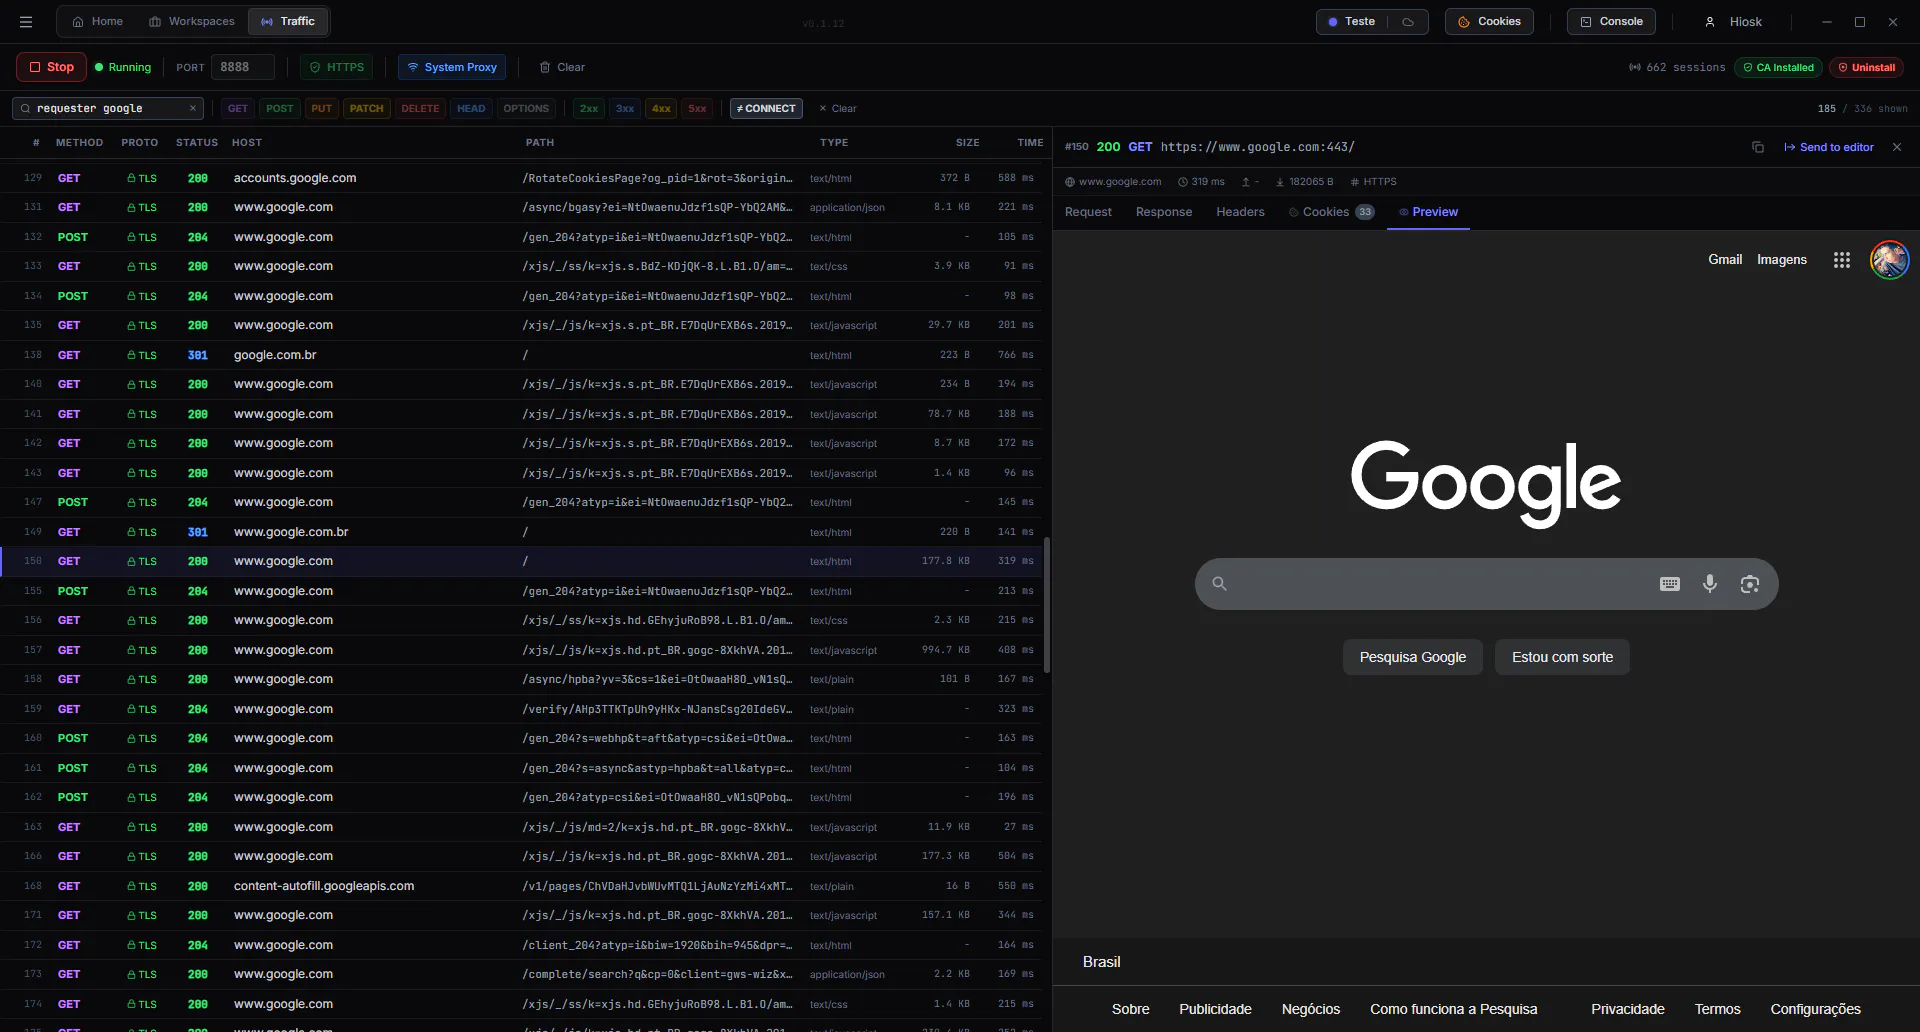This screenshot has height=1032, width=1920.
Task: Click the Google account avatar in the preview
Action: point(1889,260)
